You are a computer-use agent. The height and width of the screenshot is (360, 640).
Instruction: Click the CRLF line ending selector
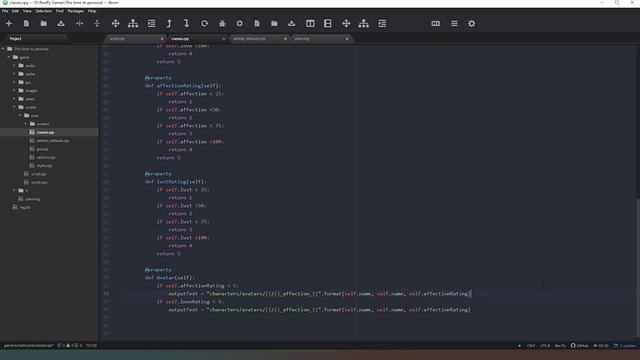531,346
